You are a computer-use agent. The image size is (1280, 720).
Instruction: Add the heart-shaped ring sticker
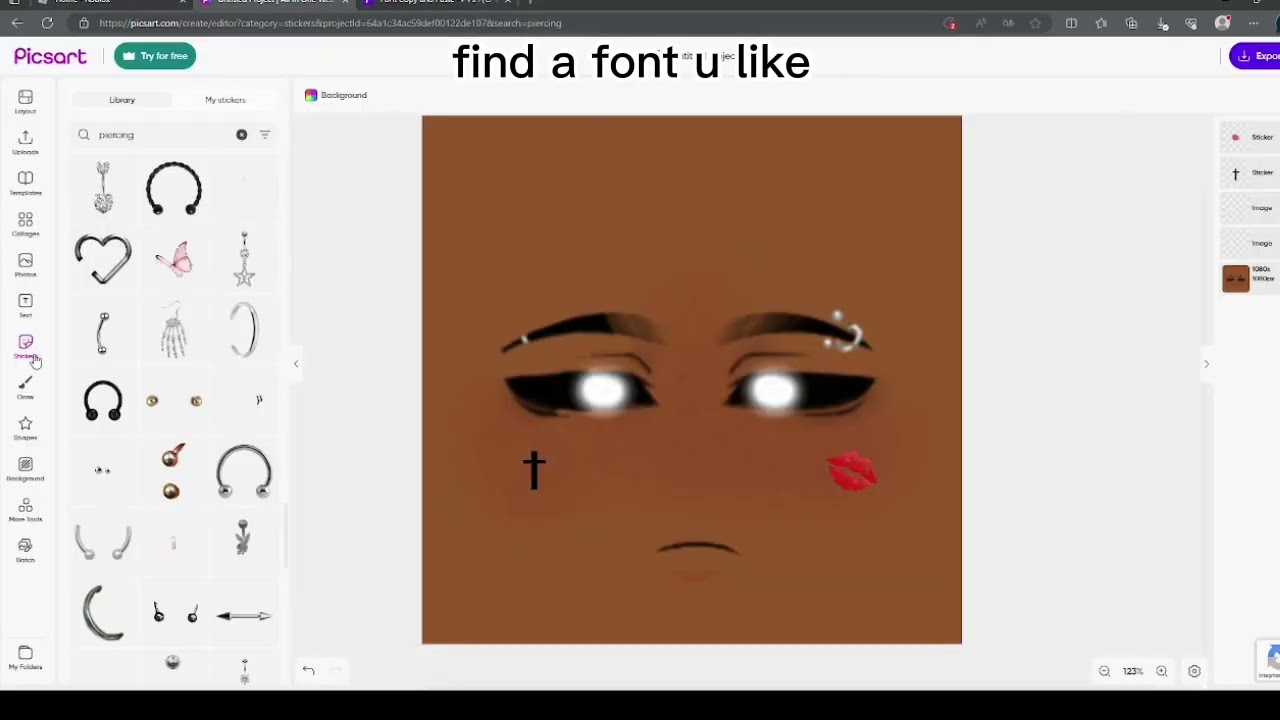coord(103,259)
